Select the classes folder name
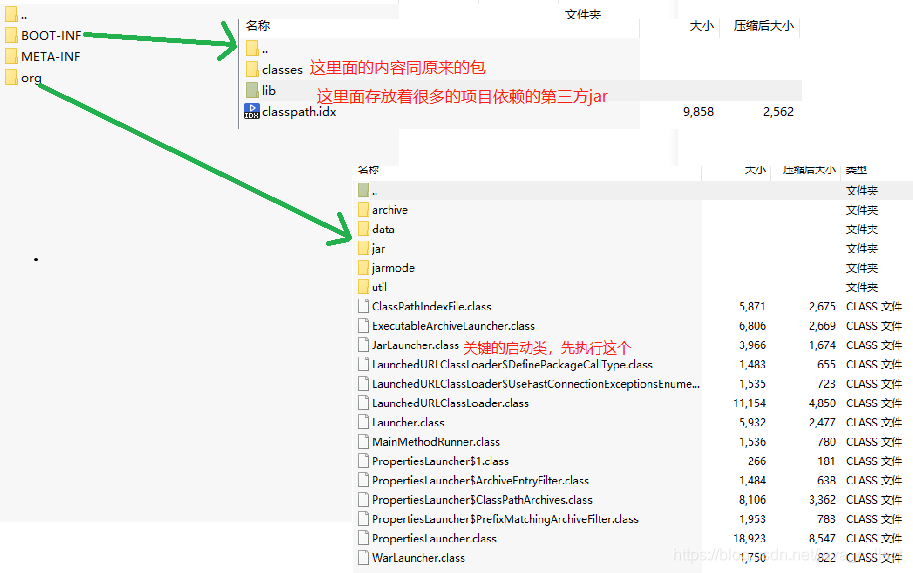This screenshot has height=573, width=913. click(282, 70)
